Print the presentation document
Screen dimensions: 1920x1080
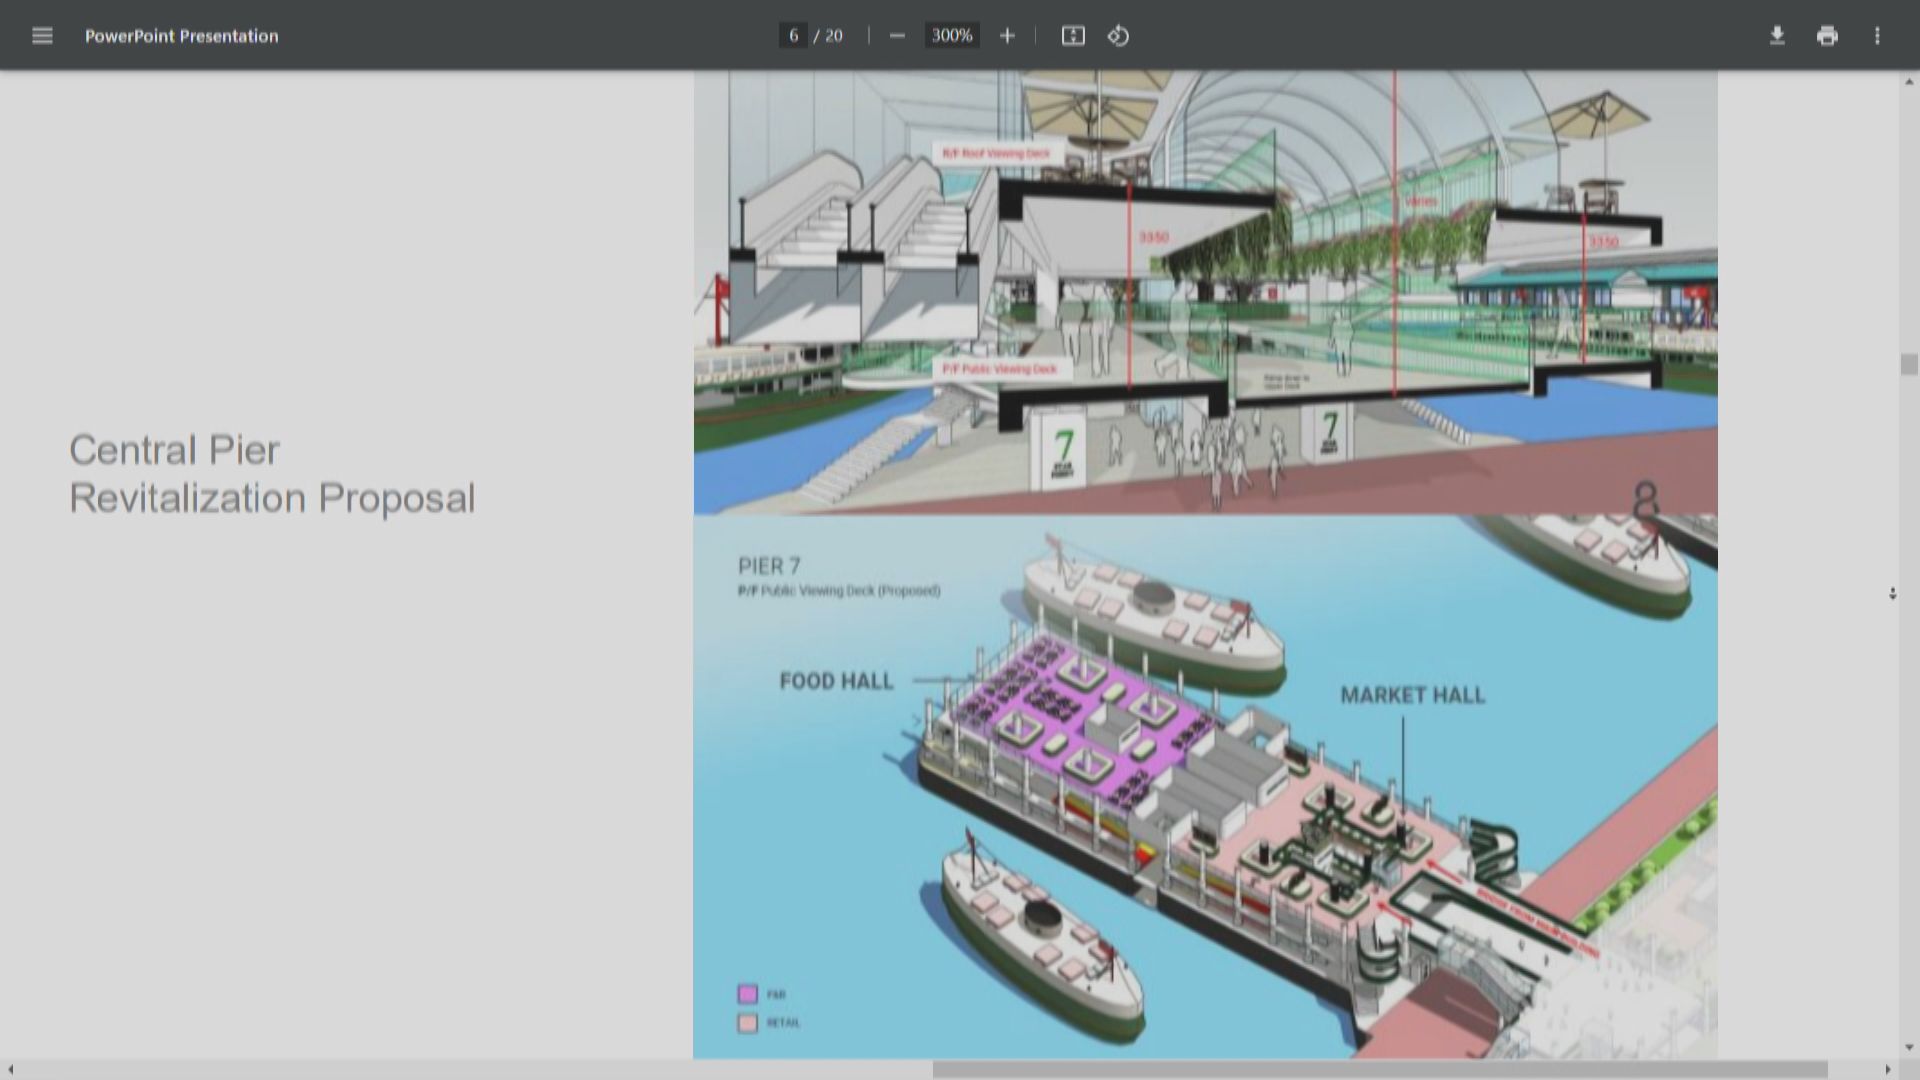(x=1827, y=36)
